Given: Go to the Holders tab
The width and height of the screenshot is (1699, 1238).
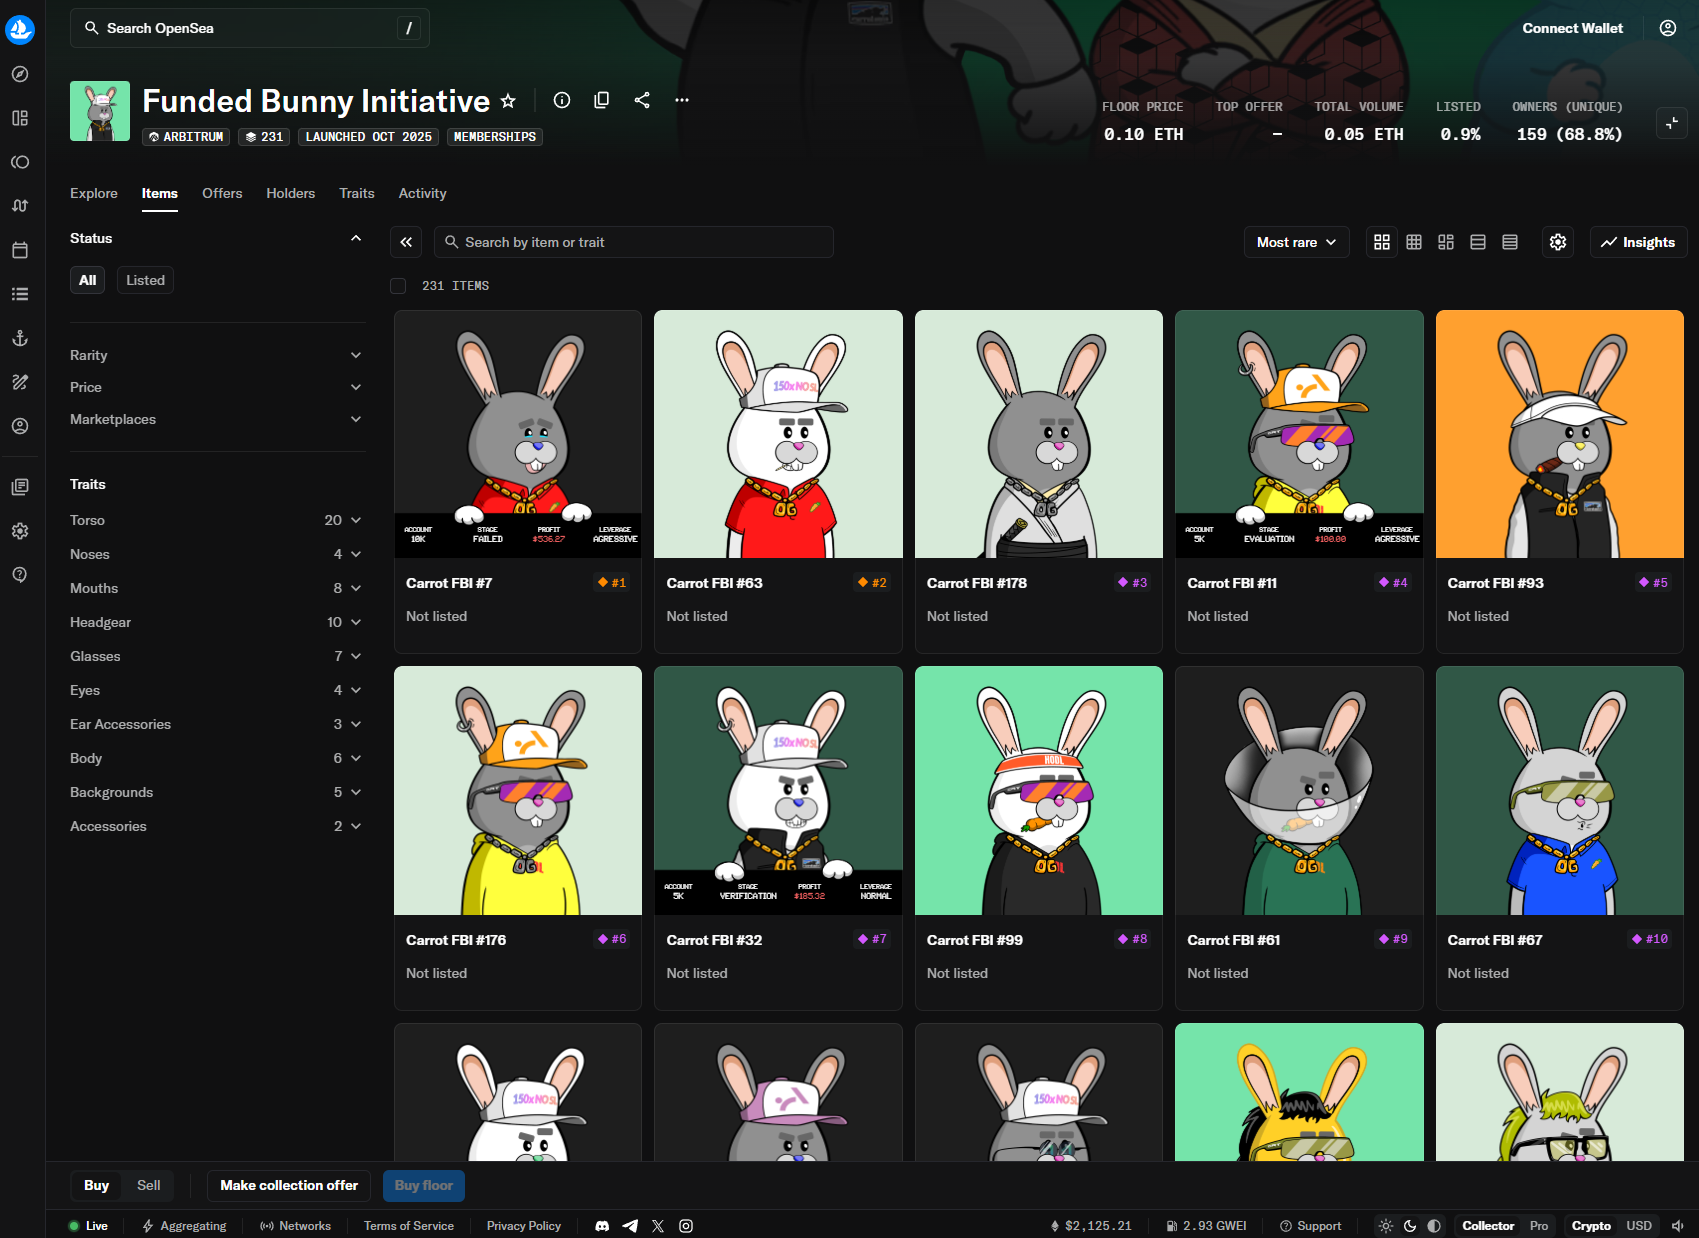Looking at the screenshot, I should [x=291, y=193].
